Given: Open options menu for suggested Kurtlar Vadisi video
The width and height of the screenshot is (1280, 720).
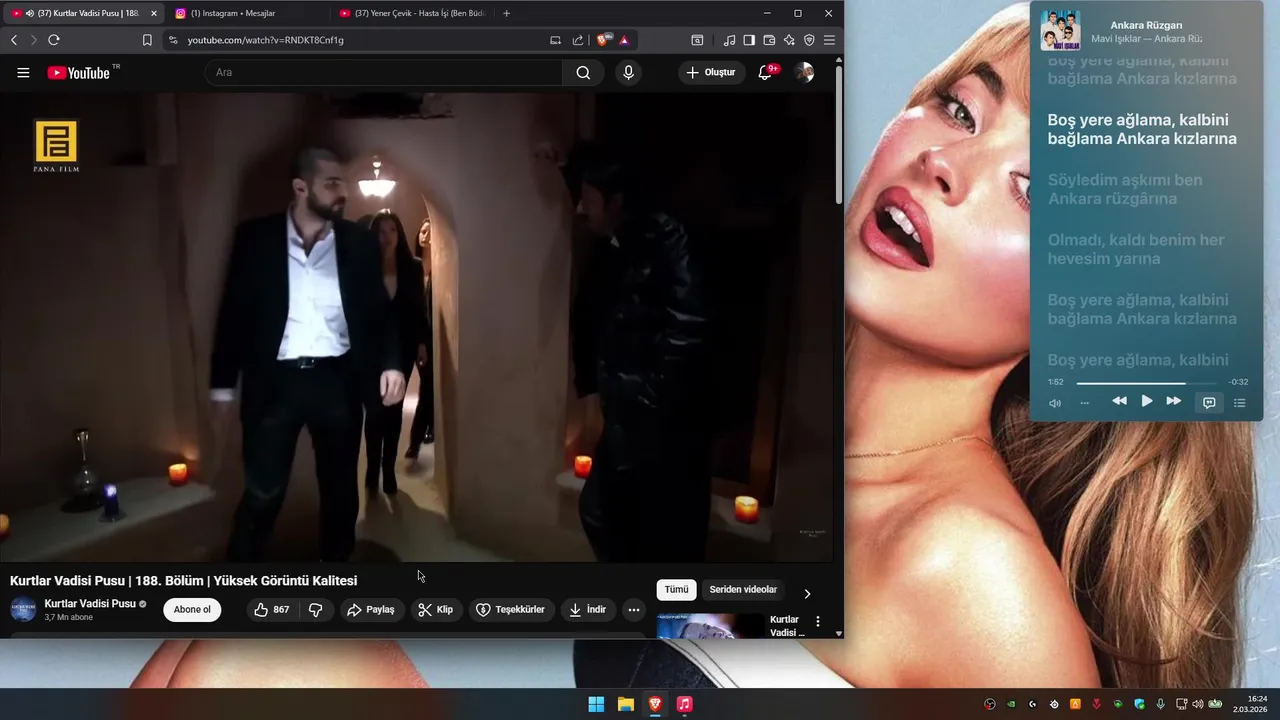Looking at the screenshot, I should coord(818,621).
